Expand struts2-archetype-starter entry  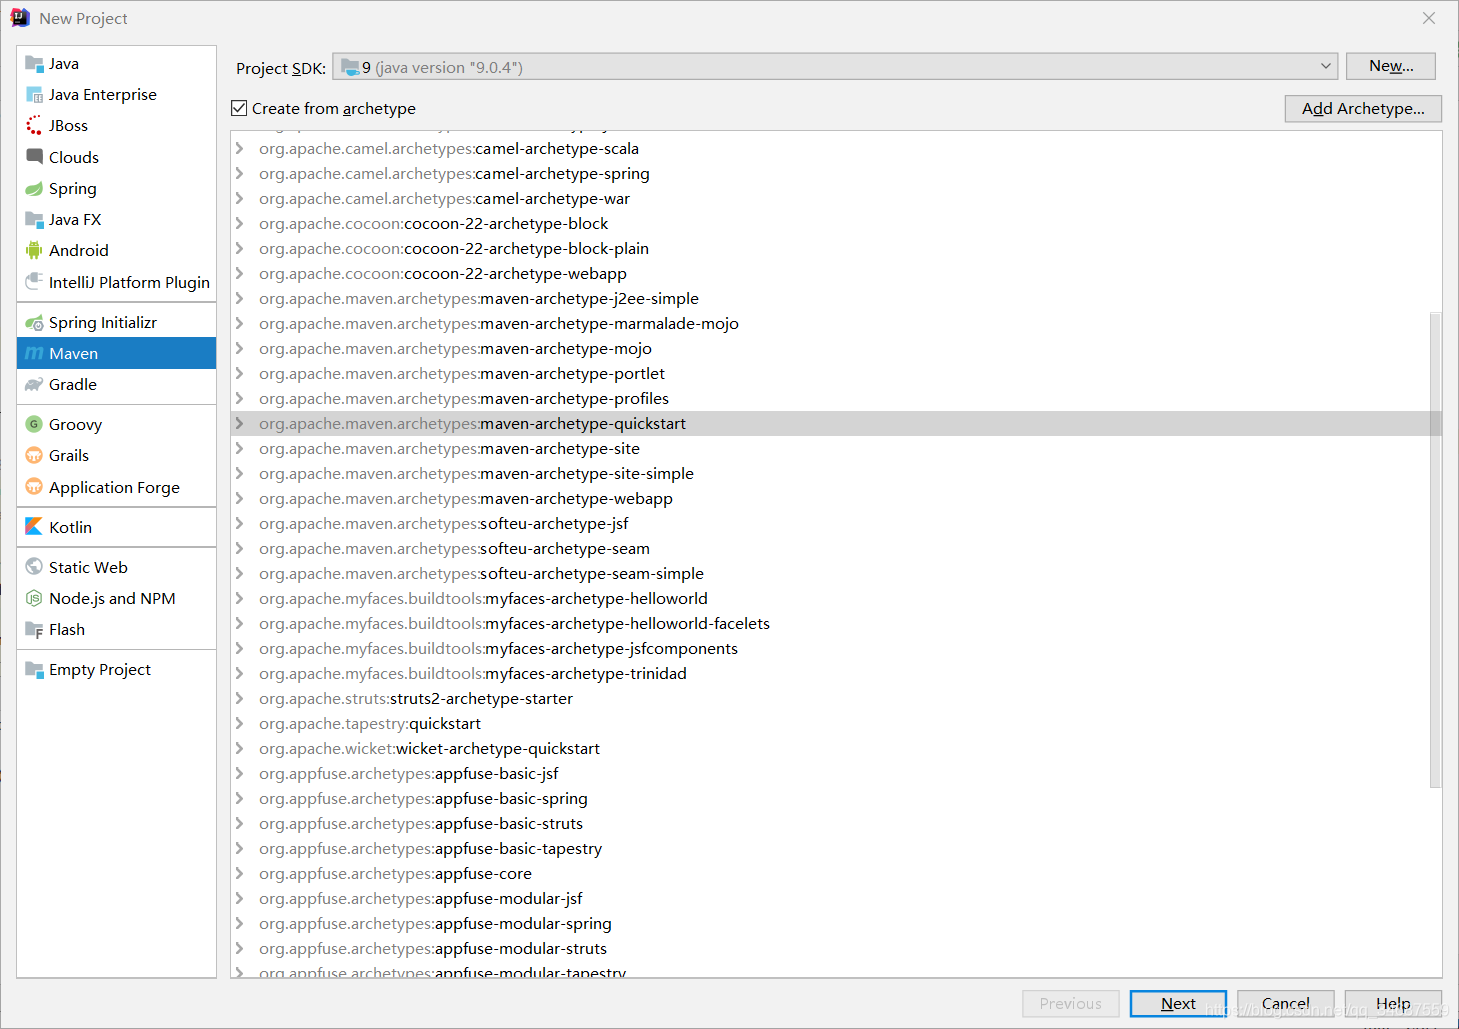click(239, 699)
